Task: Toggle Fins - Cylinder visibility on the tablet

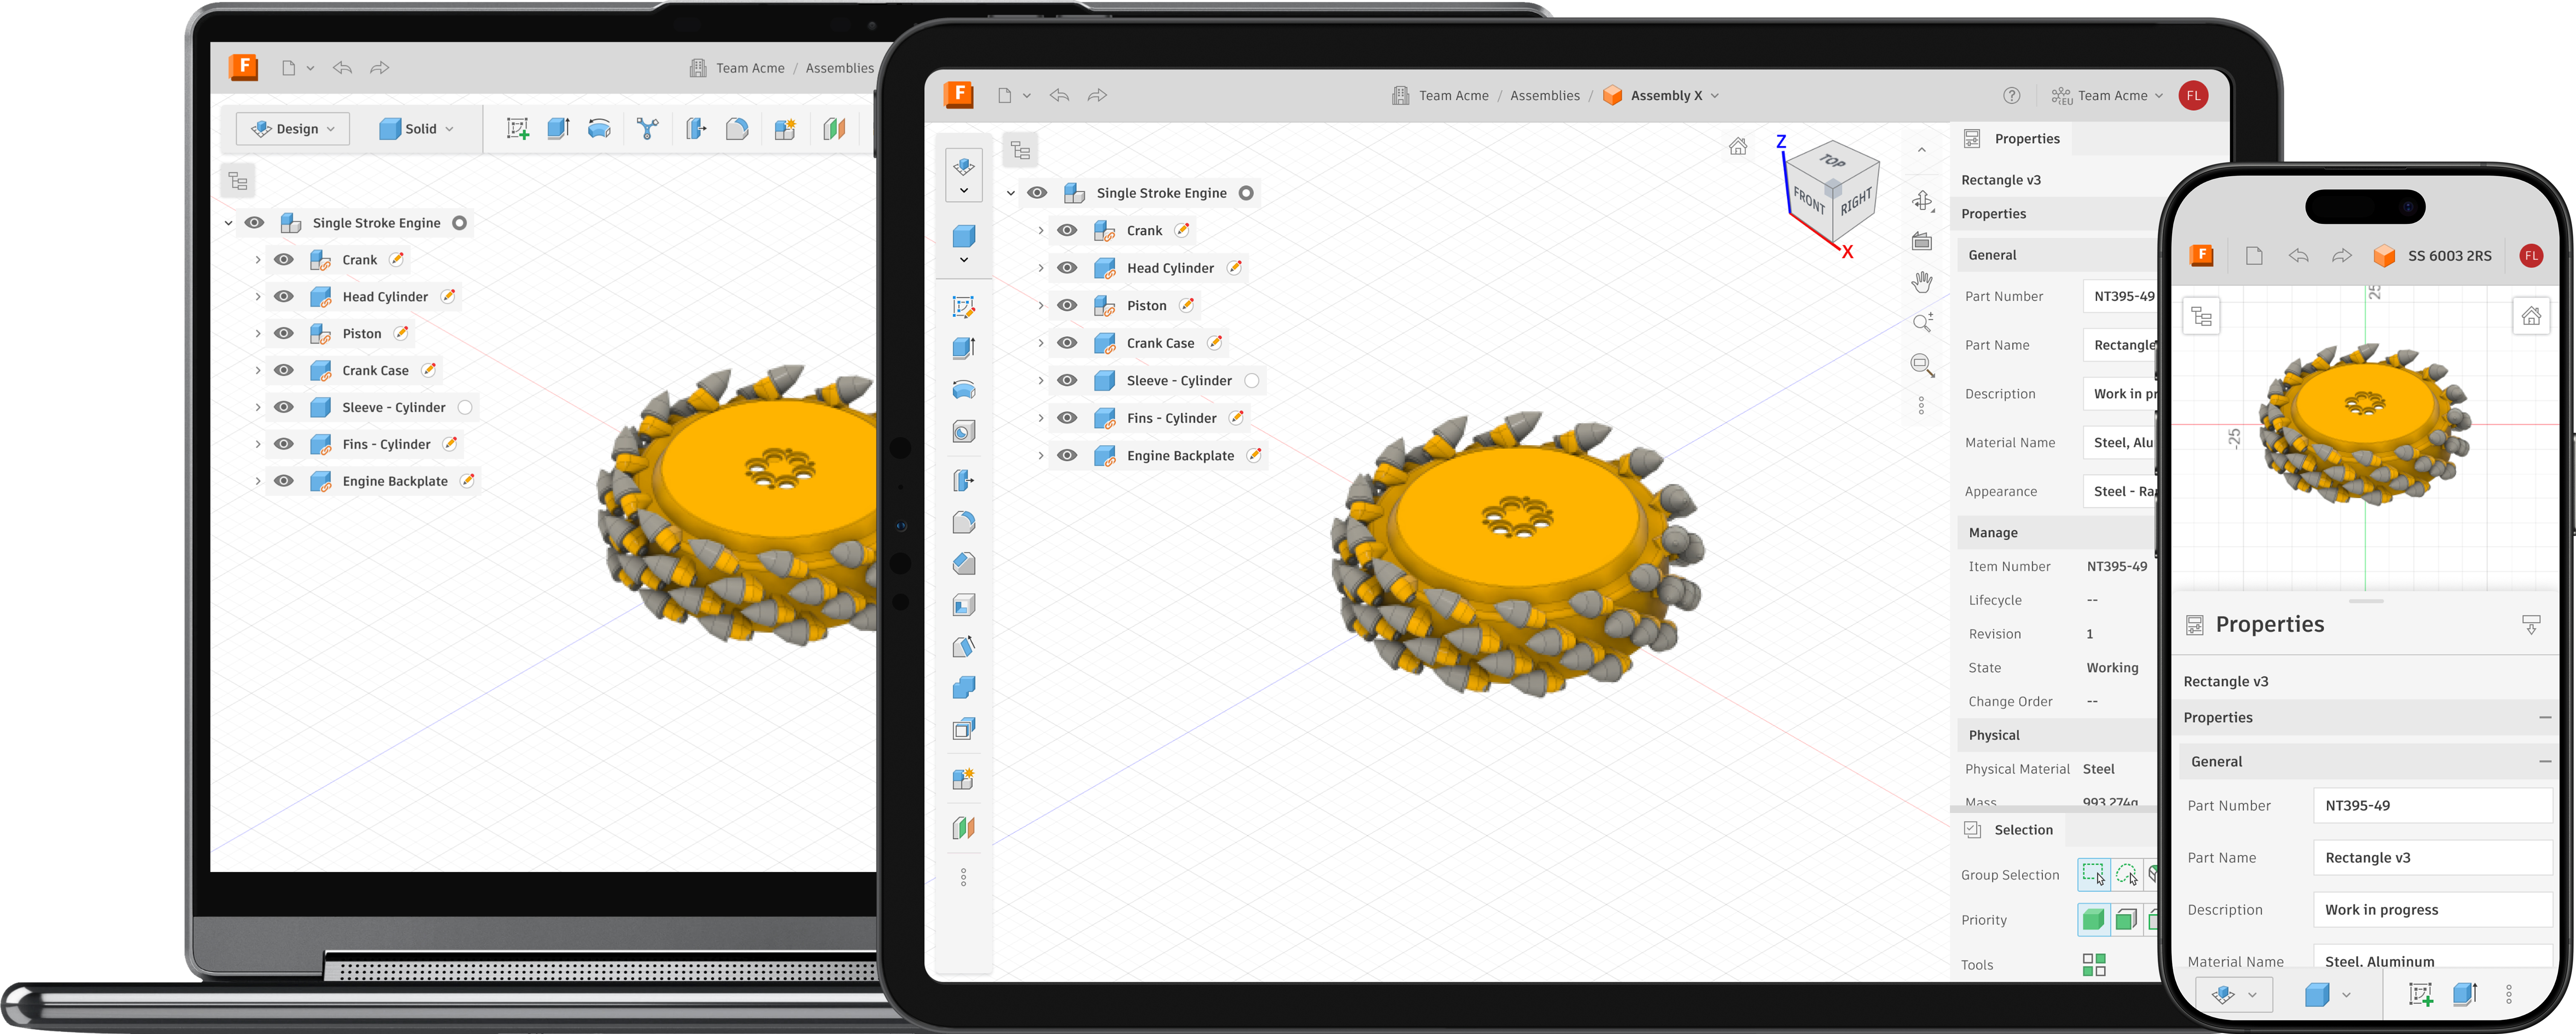Action: 1067,418
